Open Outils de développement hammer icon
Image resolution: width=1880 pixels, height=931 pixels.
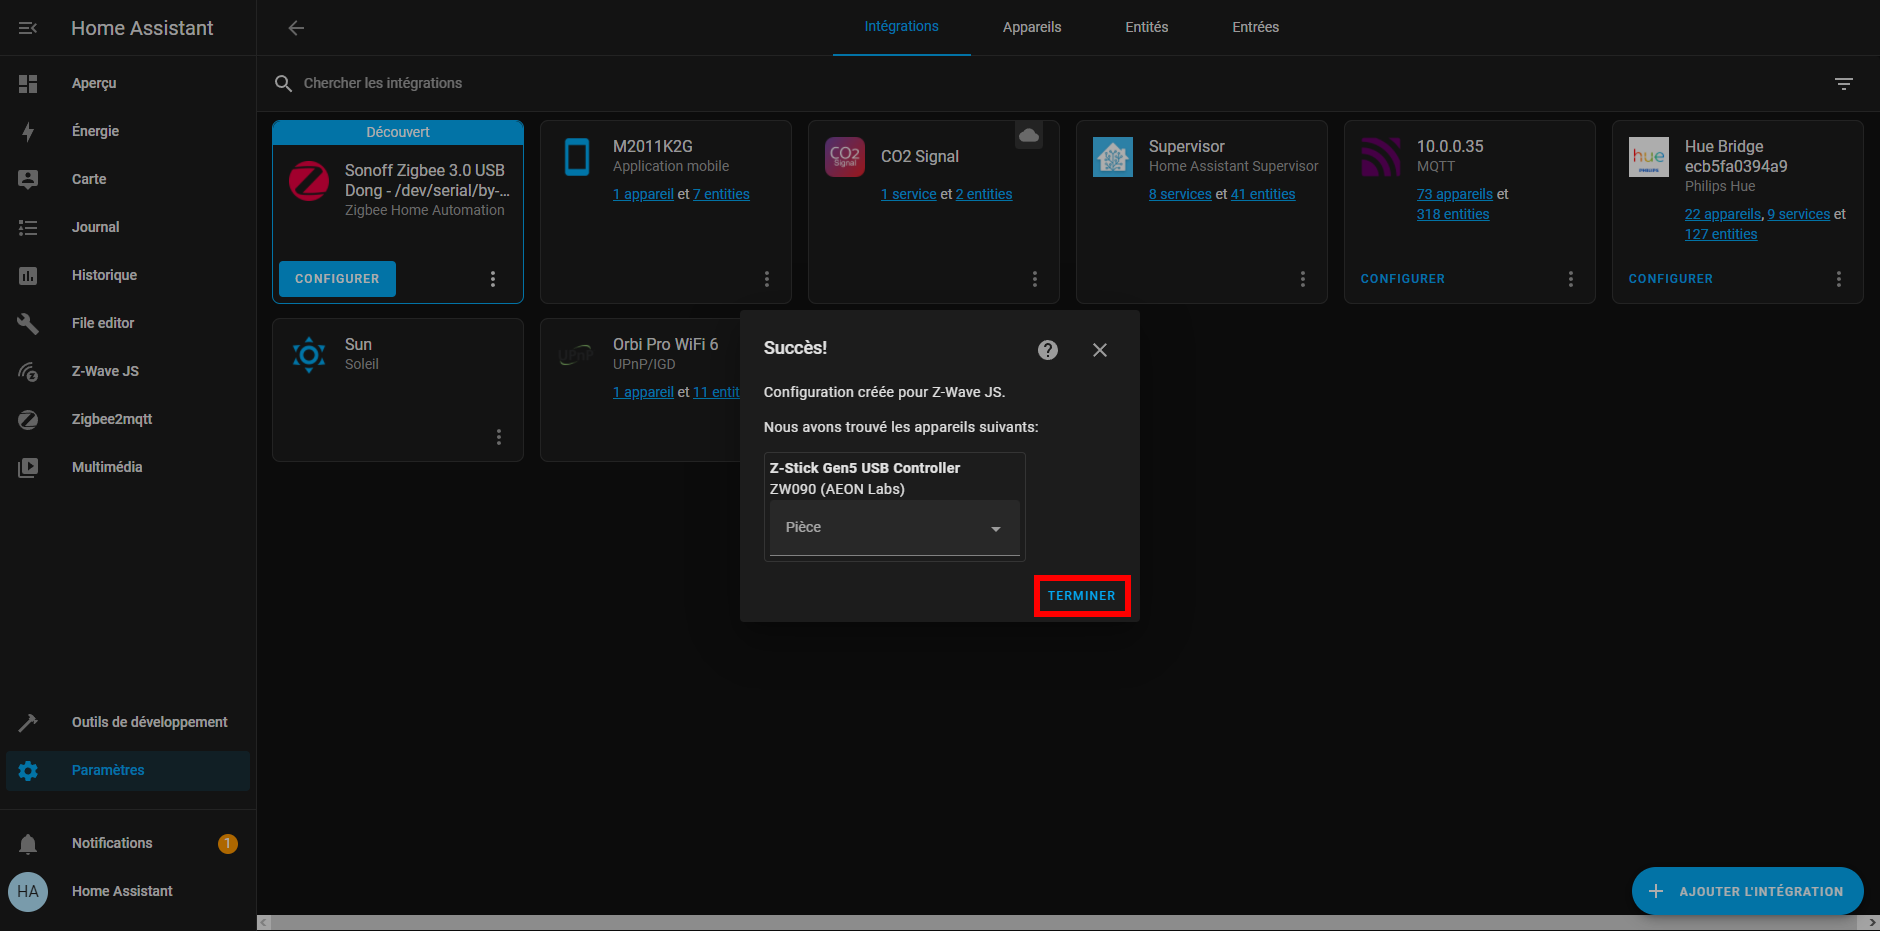coord(28,722)
